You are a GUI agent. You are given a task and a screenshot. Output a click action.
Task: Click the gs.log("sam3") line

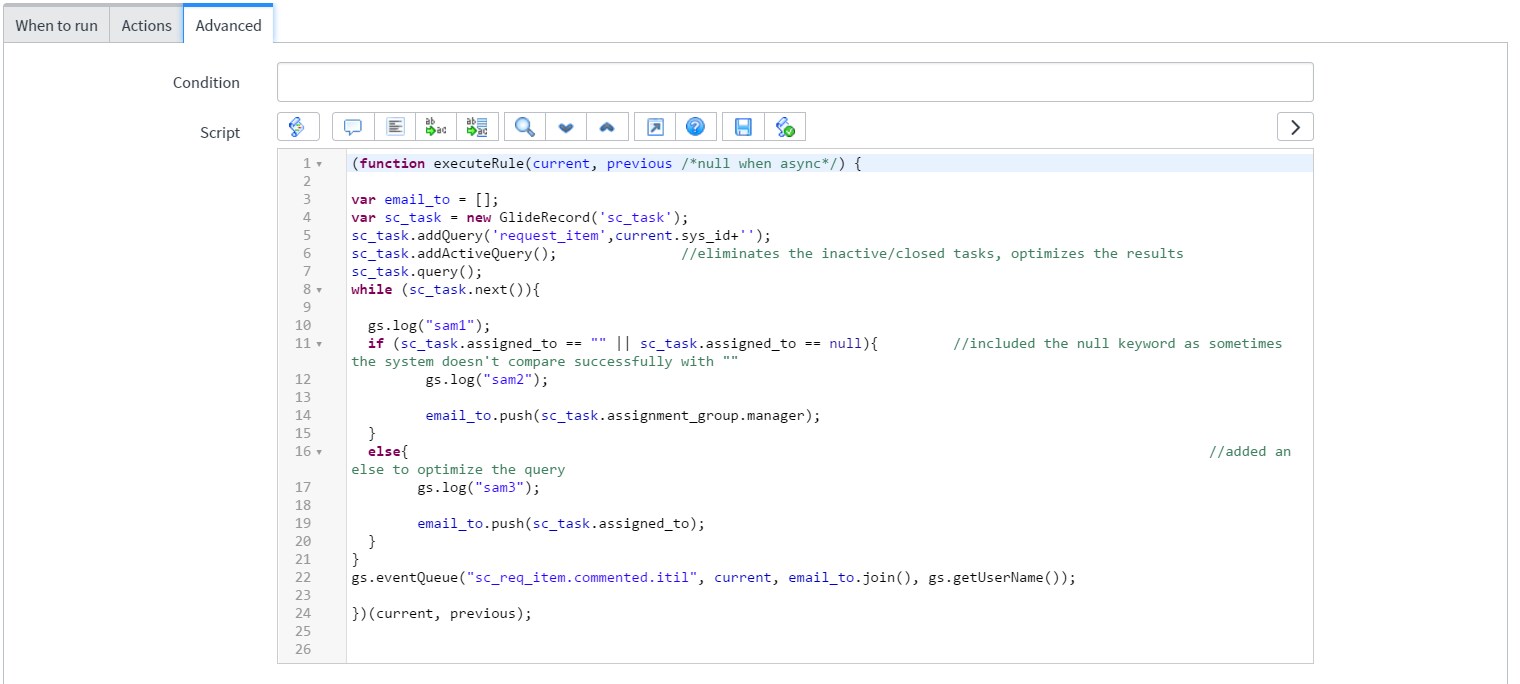pos(479,487)
